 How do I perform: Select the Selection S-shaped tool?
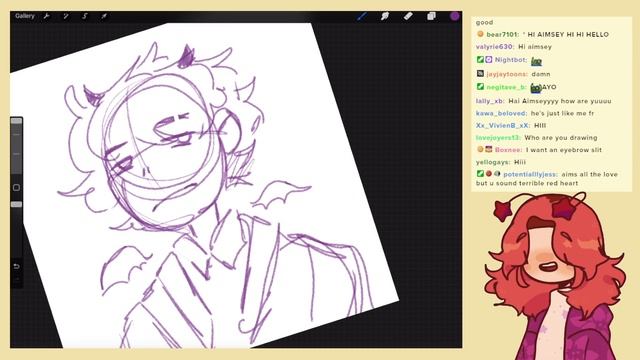coord(85,16)
